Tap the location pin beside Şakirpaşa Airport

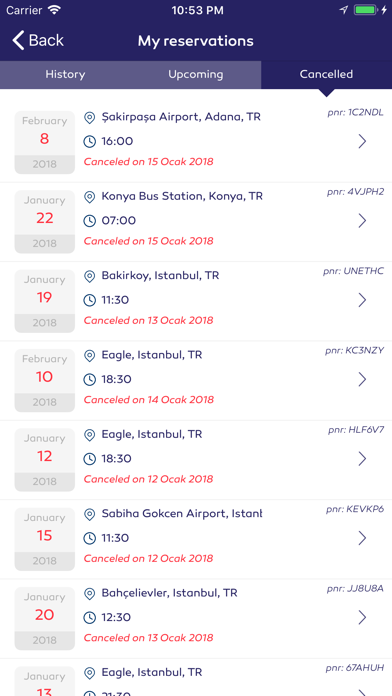[x=90, y=118]
